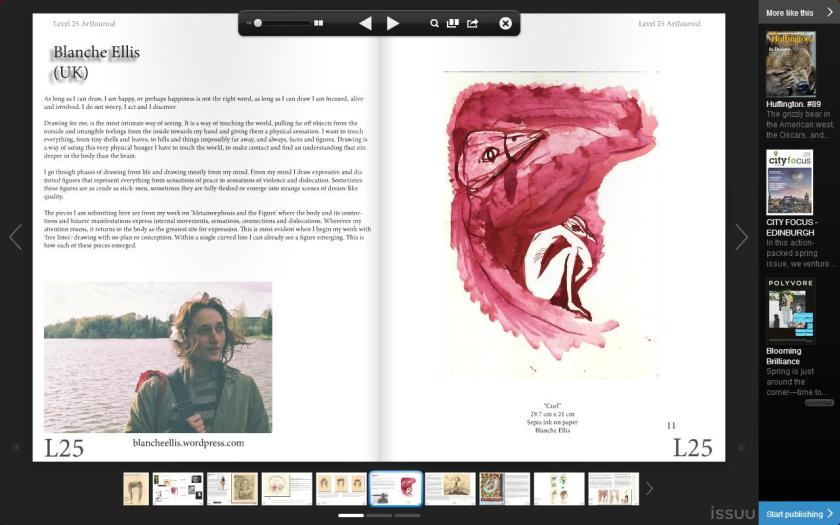Open Blooming Brilliance title link
Image resolution: width=840 pixels, height=525 pixels.
tap(783, 356)
